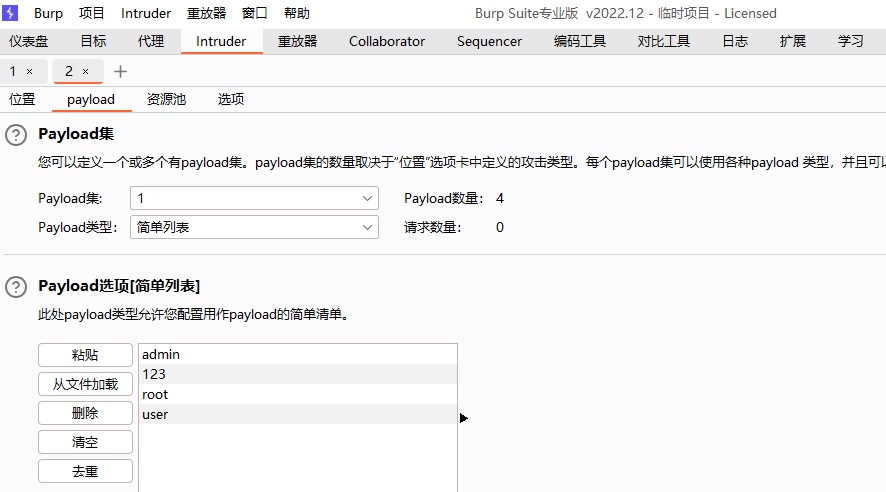Switch to the 重放器 main tab
This screenshot has height=492, width=886.
pos(297,41)
